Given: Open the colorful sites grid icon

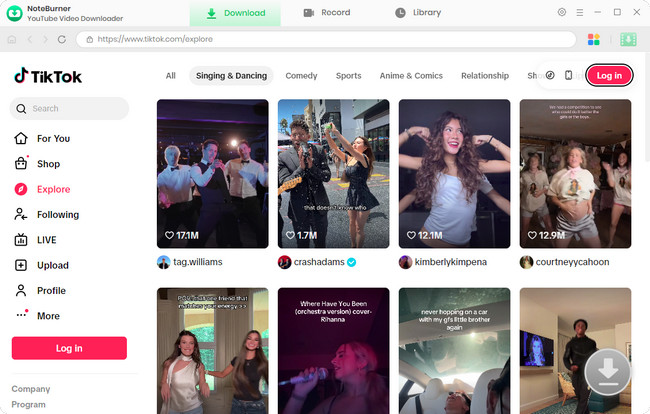Looking at the screenshot, I should [594, 39].
